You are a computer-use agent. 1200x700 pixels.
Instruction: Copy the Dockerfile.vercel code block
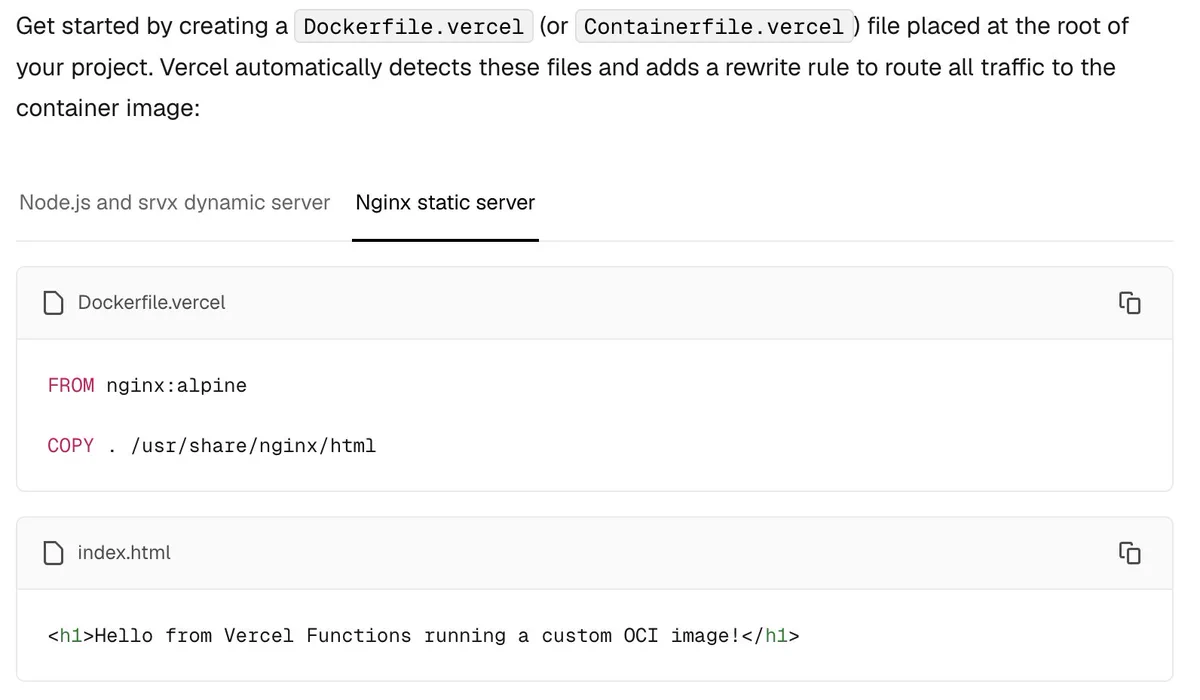click(1129, 302)
